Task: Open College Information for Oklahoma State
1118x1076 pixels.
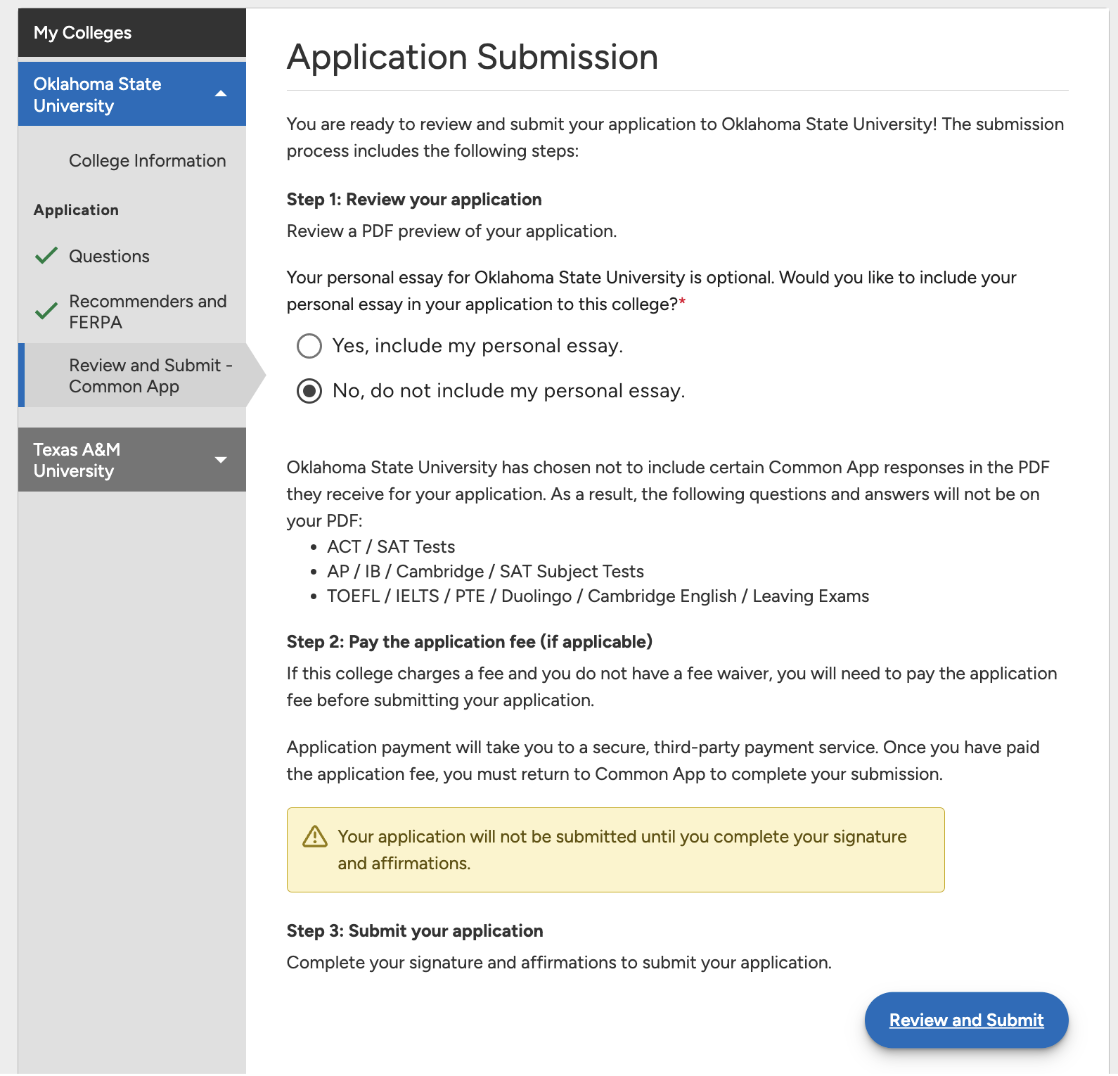Action: pyautogui.click(x=147, y=160)
